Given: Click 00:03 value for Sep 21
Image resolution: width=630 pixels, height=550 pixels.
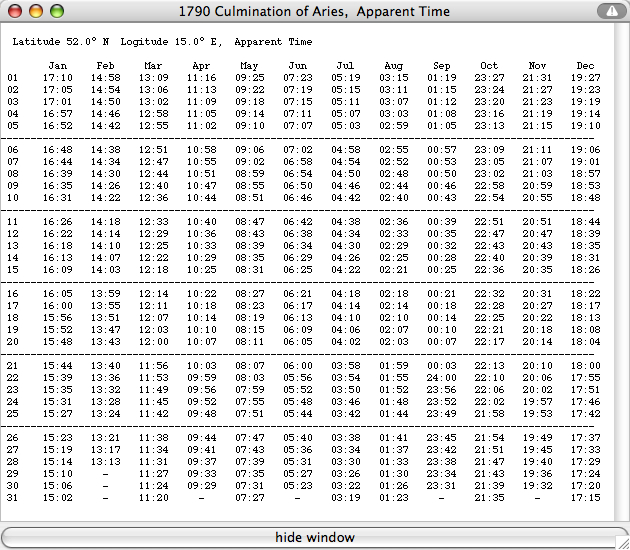Looking at the screenshot, I should (442, 365).
